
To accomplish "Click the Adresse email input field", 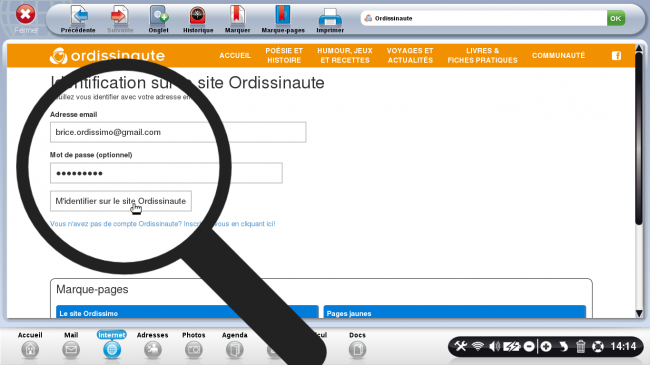I will 178,132.
